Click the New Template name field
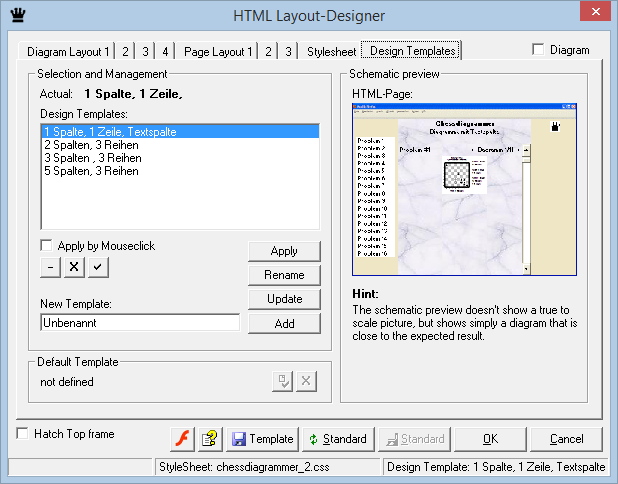The width and height of the screenshot is (618, 484). point(140,323)
